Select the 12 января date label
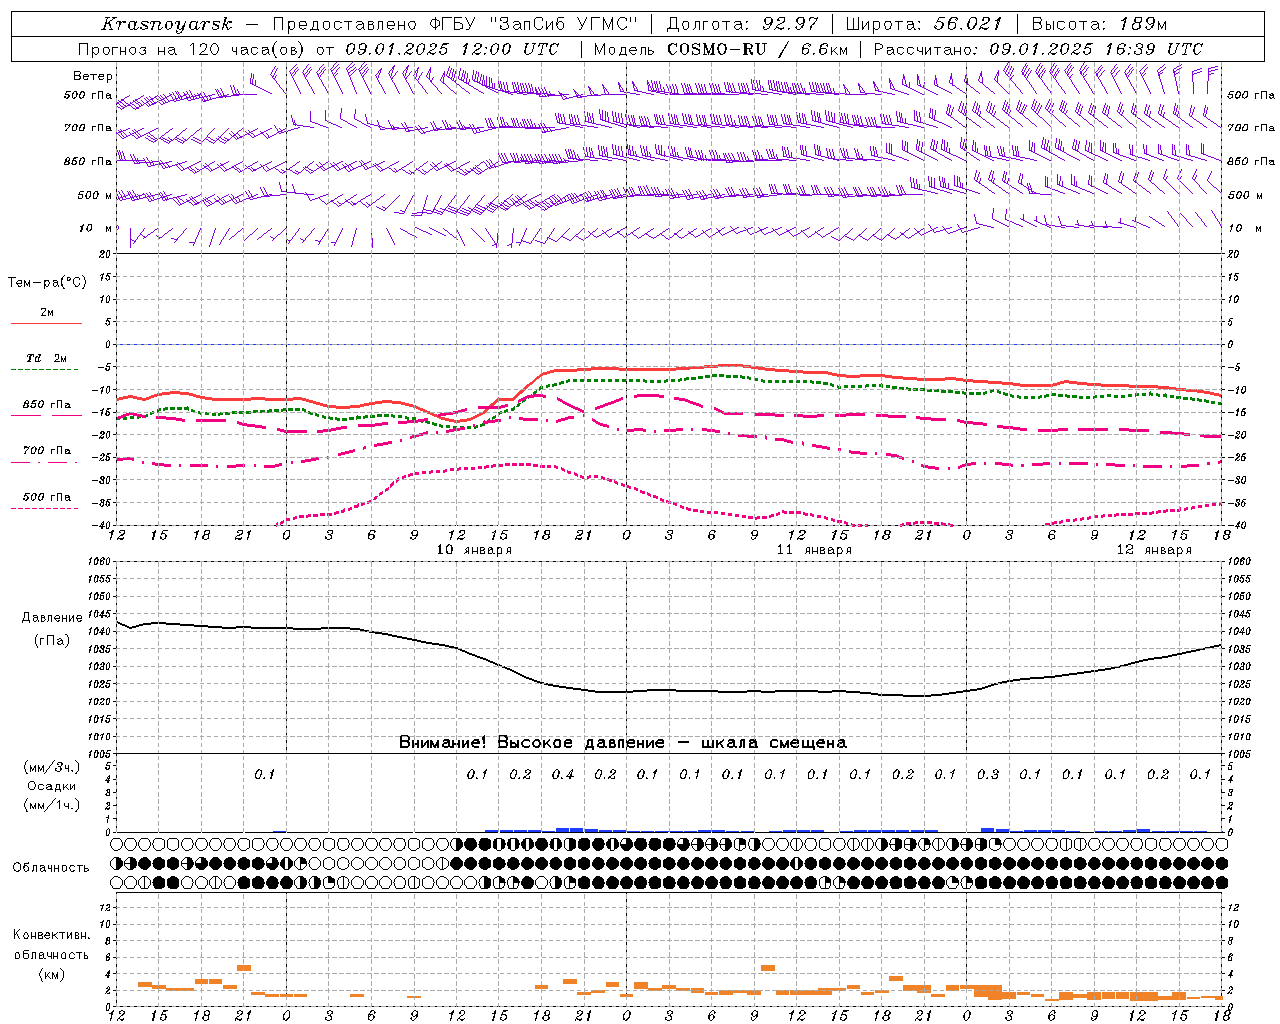1280x1024 pixels. [x=1154, y=550]
